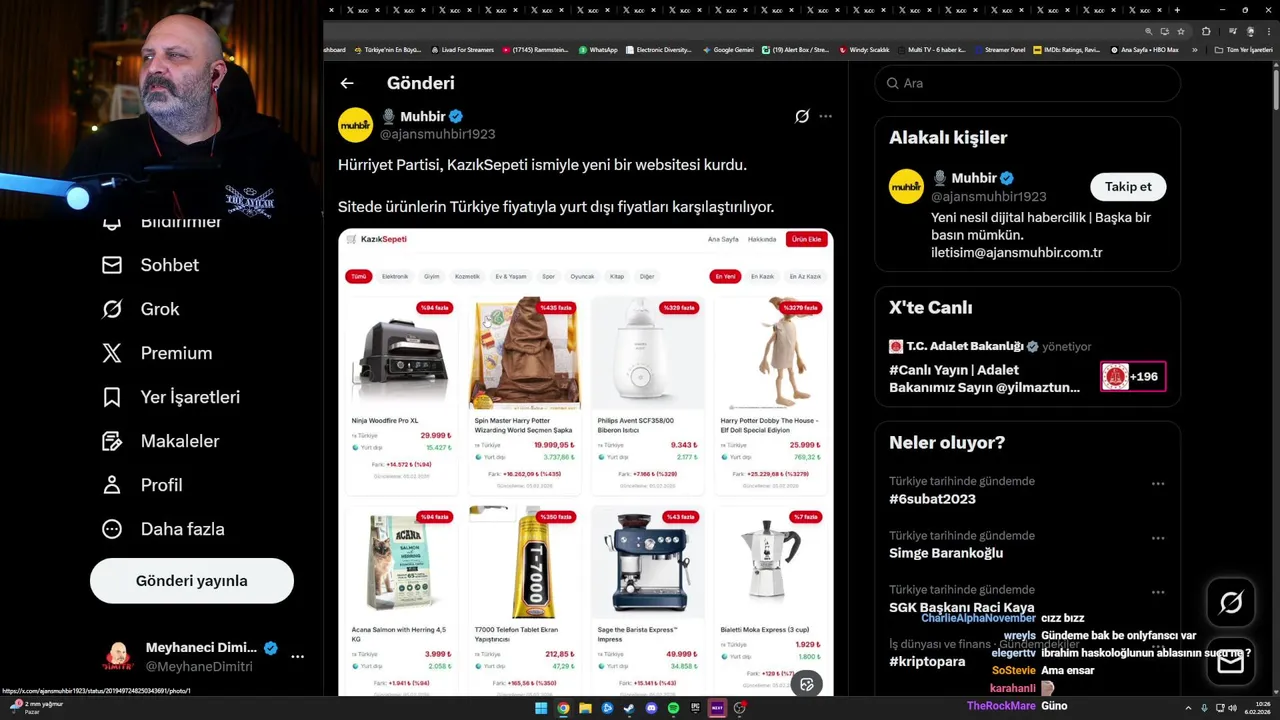Open Epic Games Launcher from the taskbar
The width and height of the screenshot is (1280, 720).
tap(695, 708)
